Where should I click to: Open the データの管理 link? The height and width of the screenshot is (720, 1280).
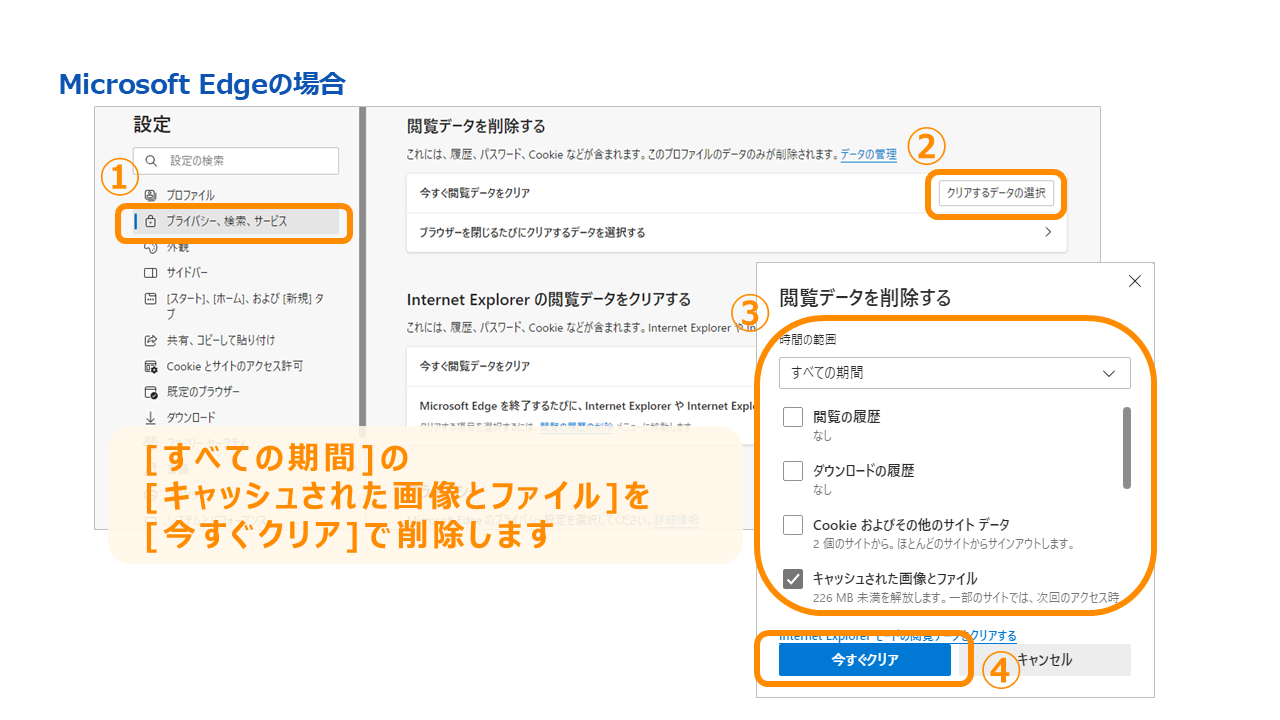click(x=868, y=155)
